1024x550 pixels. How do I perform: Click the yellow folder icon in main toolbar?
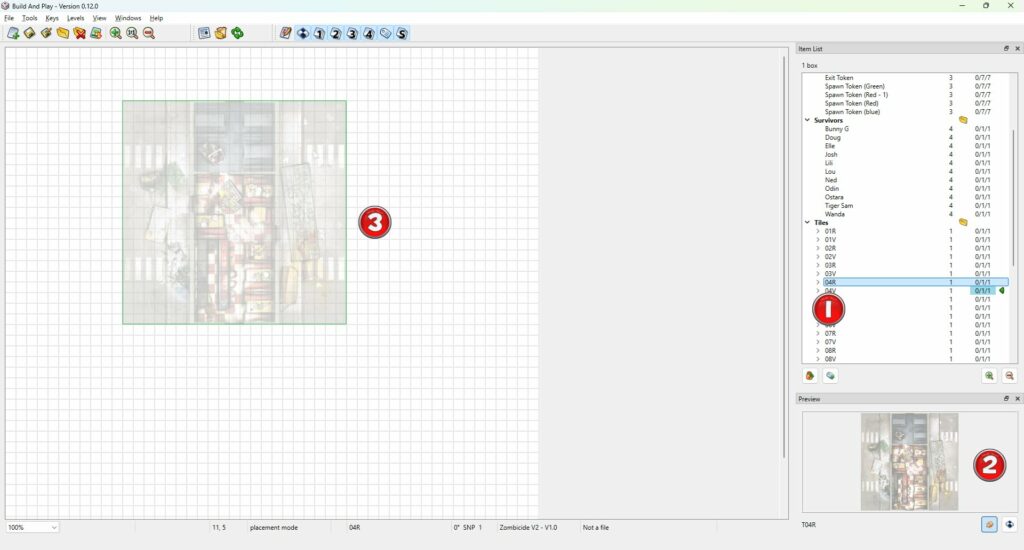click(x=63, y=33)
